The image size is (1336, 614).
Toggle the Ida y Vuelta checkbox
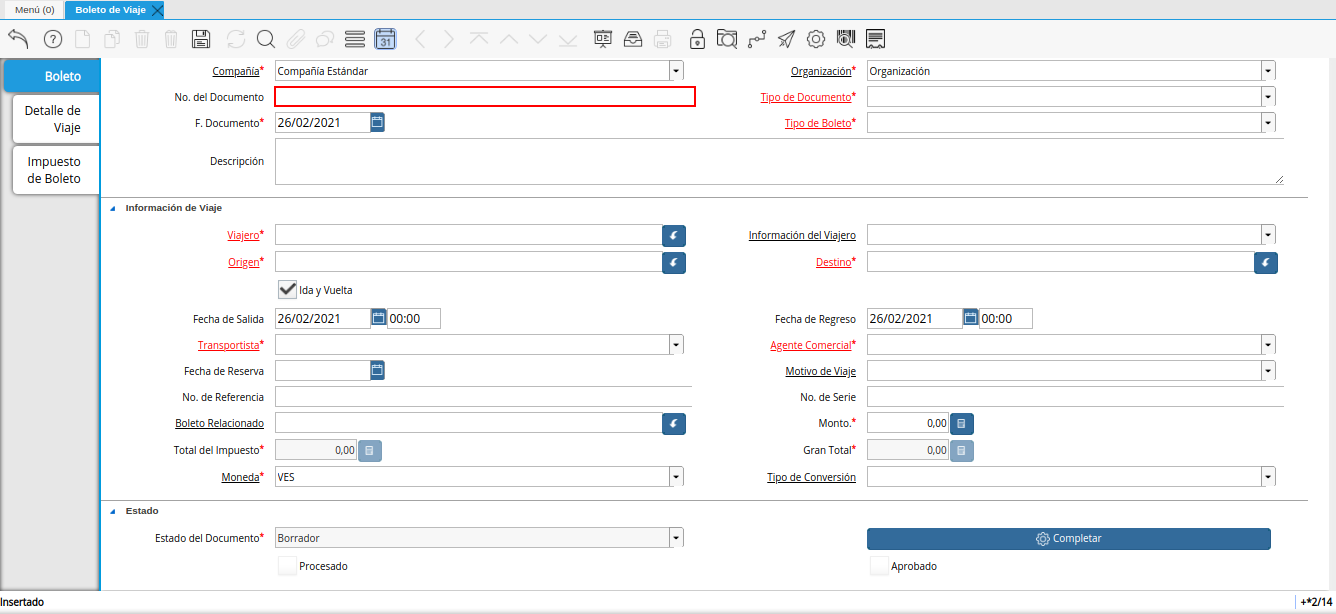(x=288, y=289)
